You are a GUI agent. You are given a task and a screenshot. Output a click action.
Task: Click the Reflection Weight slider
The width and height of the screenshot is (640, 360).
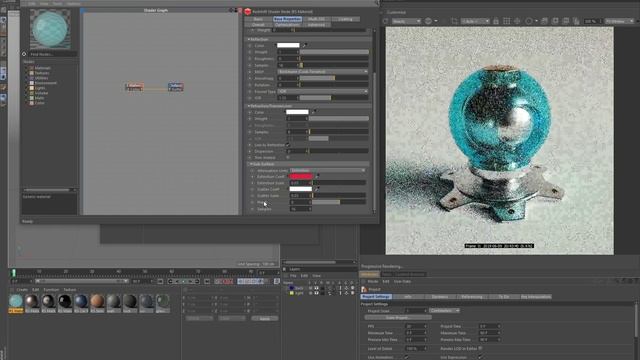tap(334, 52)
